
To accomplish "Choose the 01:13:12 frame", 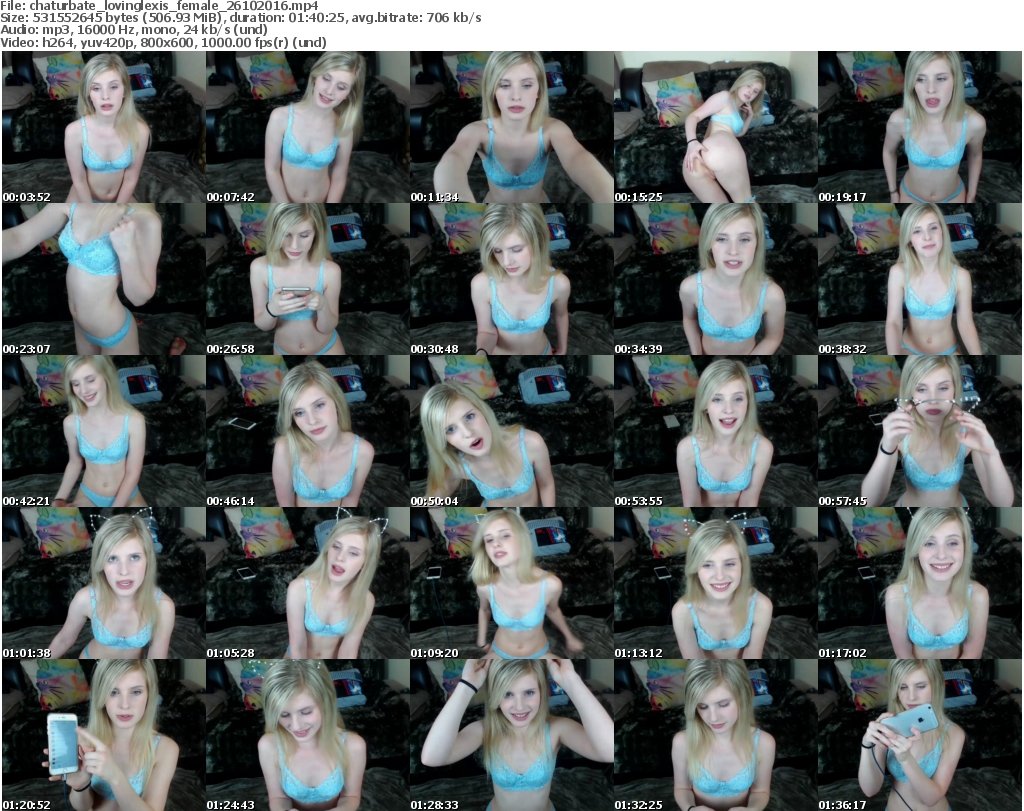I will point(716,583).
